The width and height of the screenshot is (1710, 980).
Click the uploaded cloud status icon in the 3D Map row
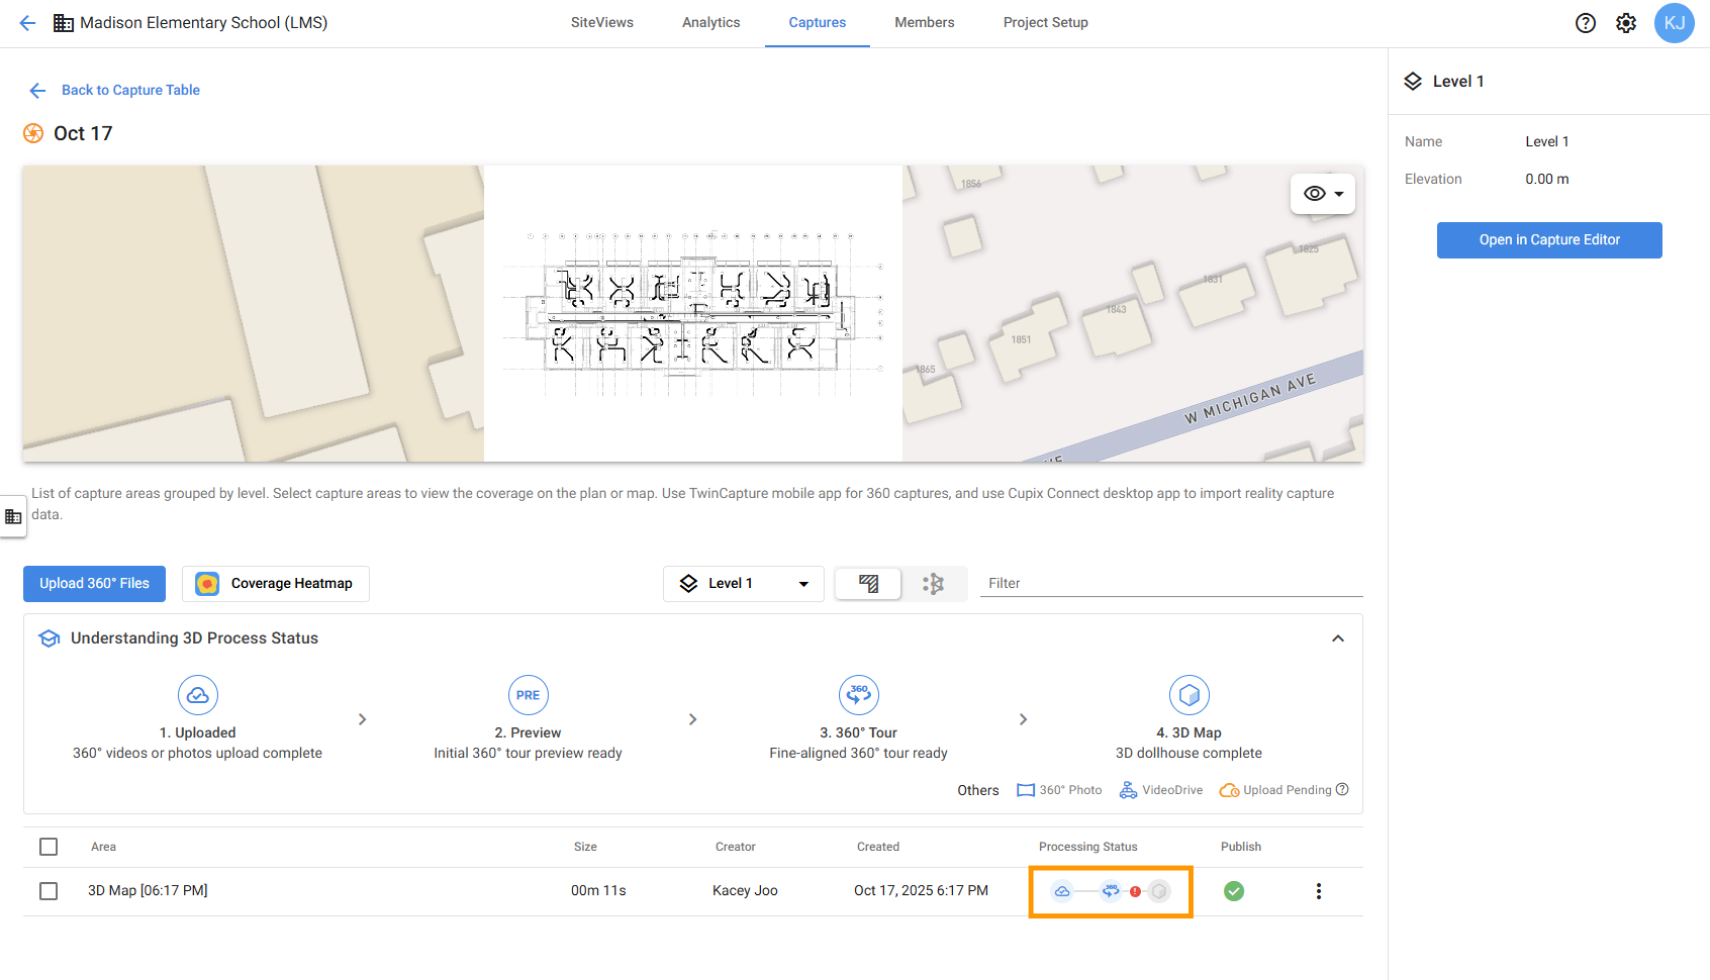(1062, 891)
